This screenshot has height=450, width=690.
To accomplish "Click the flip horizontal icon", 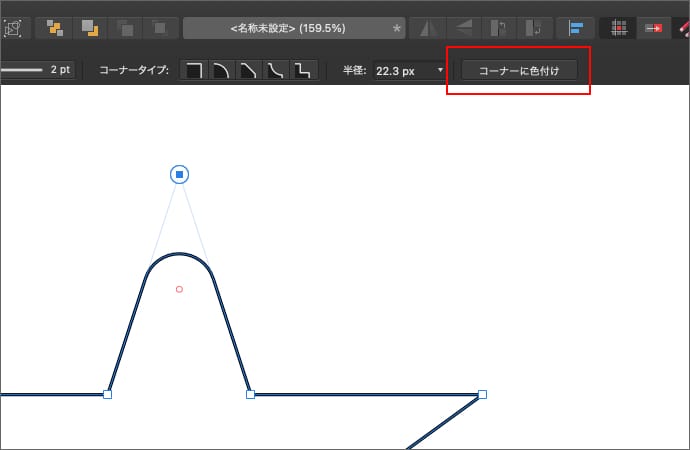I will click(425, 27).
